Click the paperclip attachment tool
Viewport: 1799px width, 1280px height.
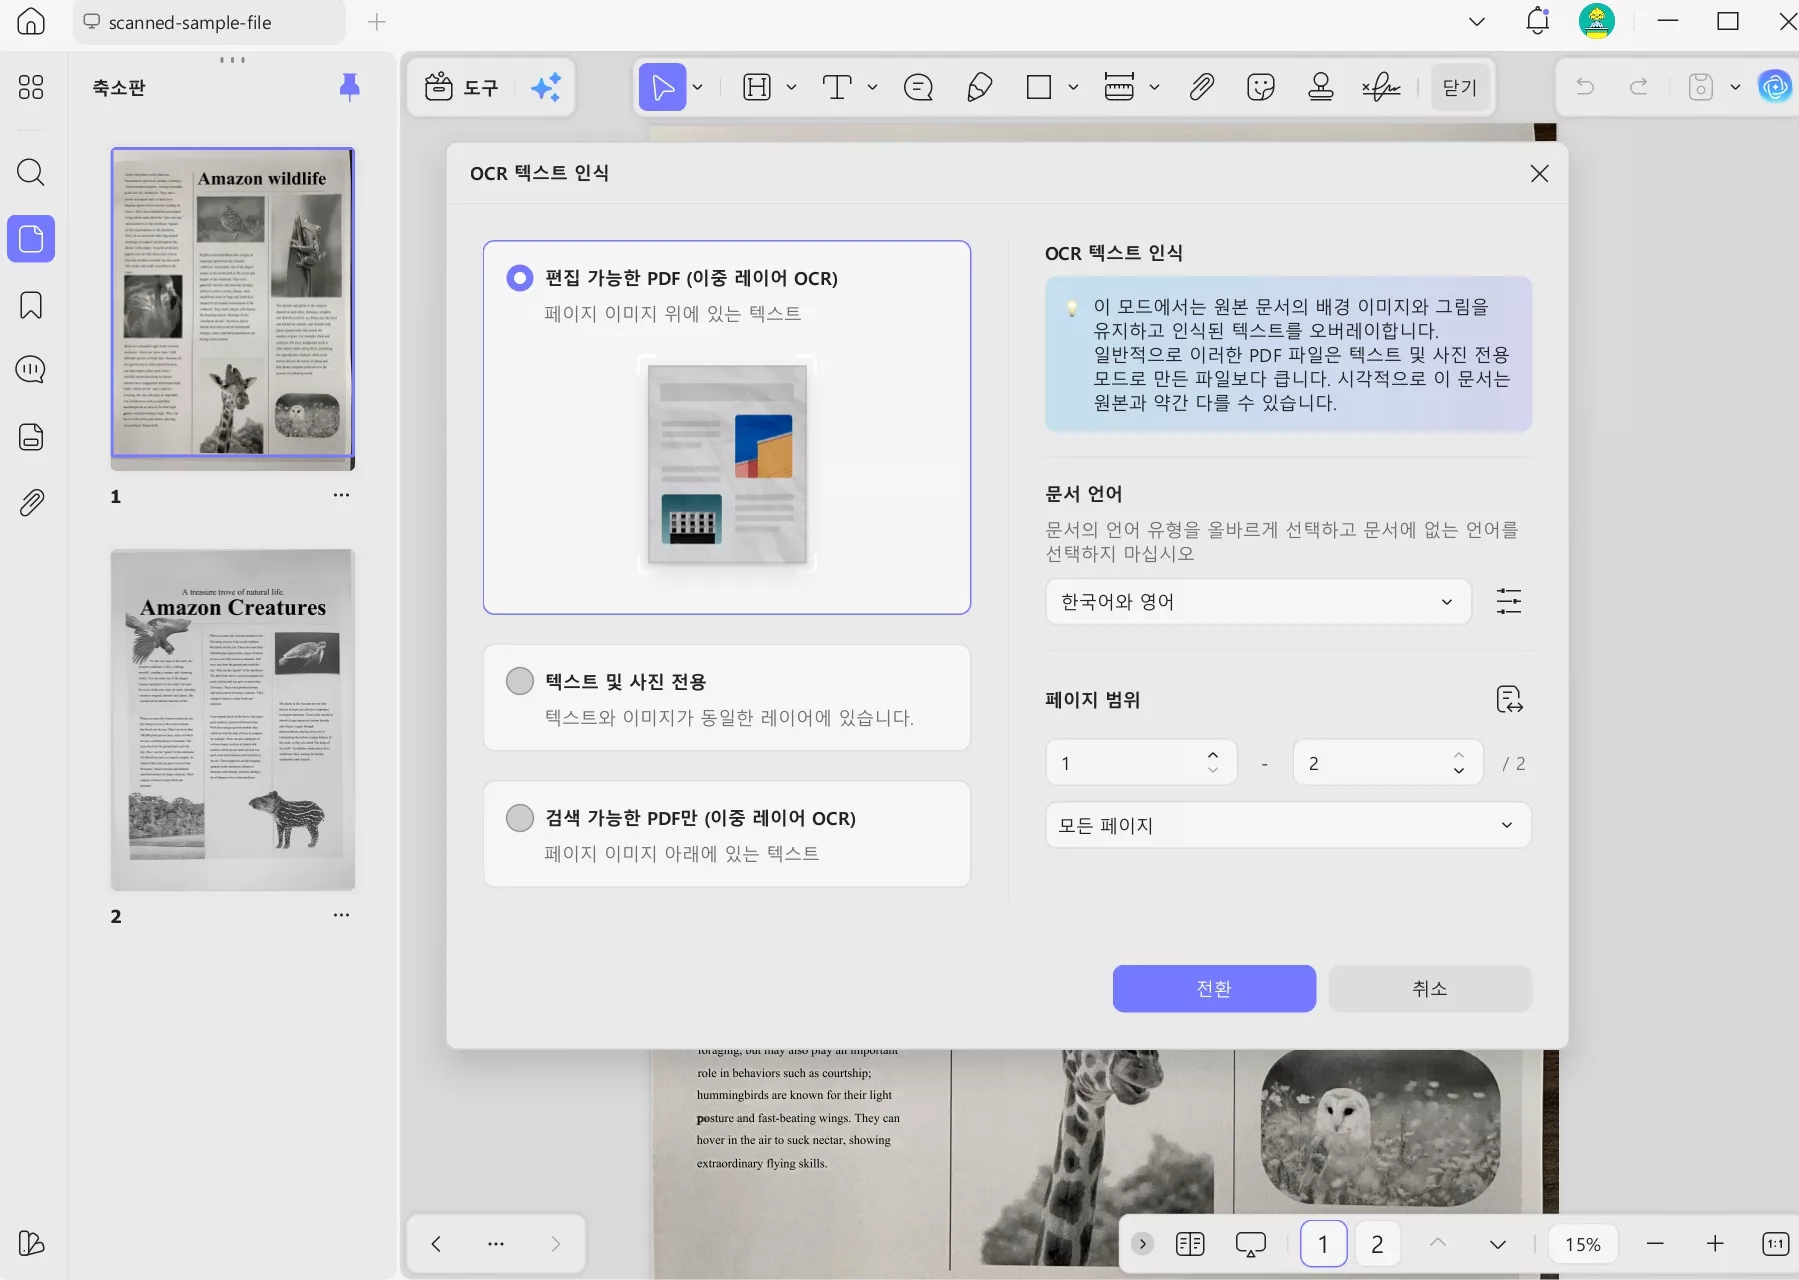1201,87
